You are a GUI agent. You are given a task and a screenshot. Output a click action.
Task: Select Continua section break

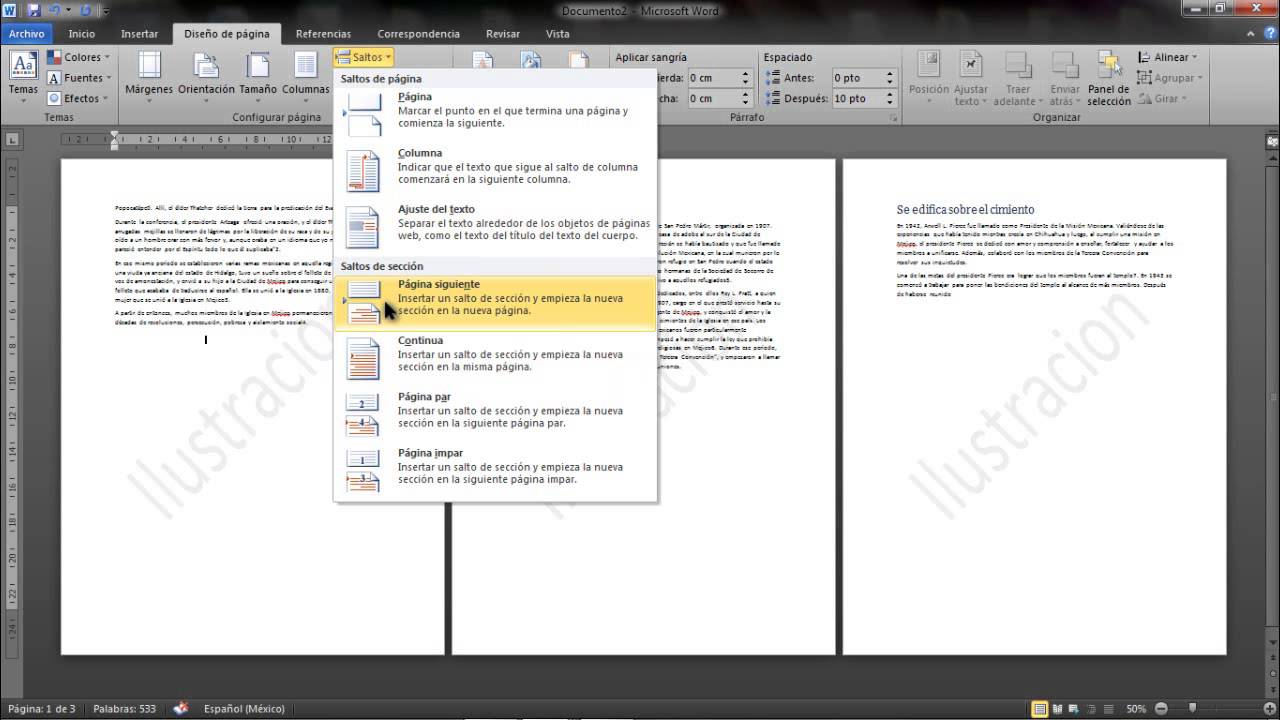pyautogui.click(x=496, y=360)
